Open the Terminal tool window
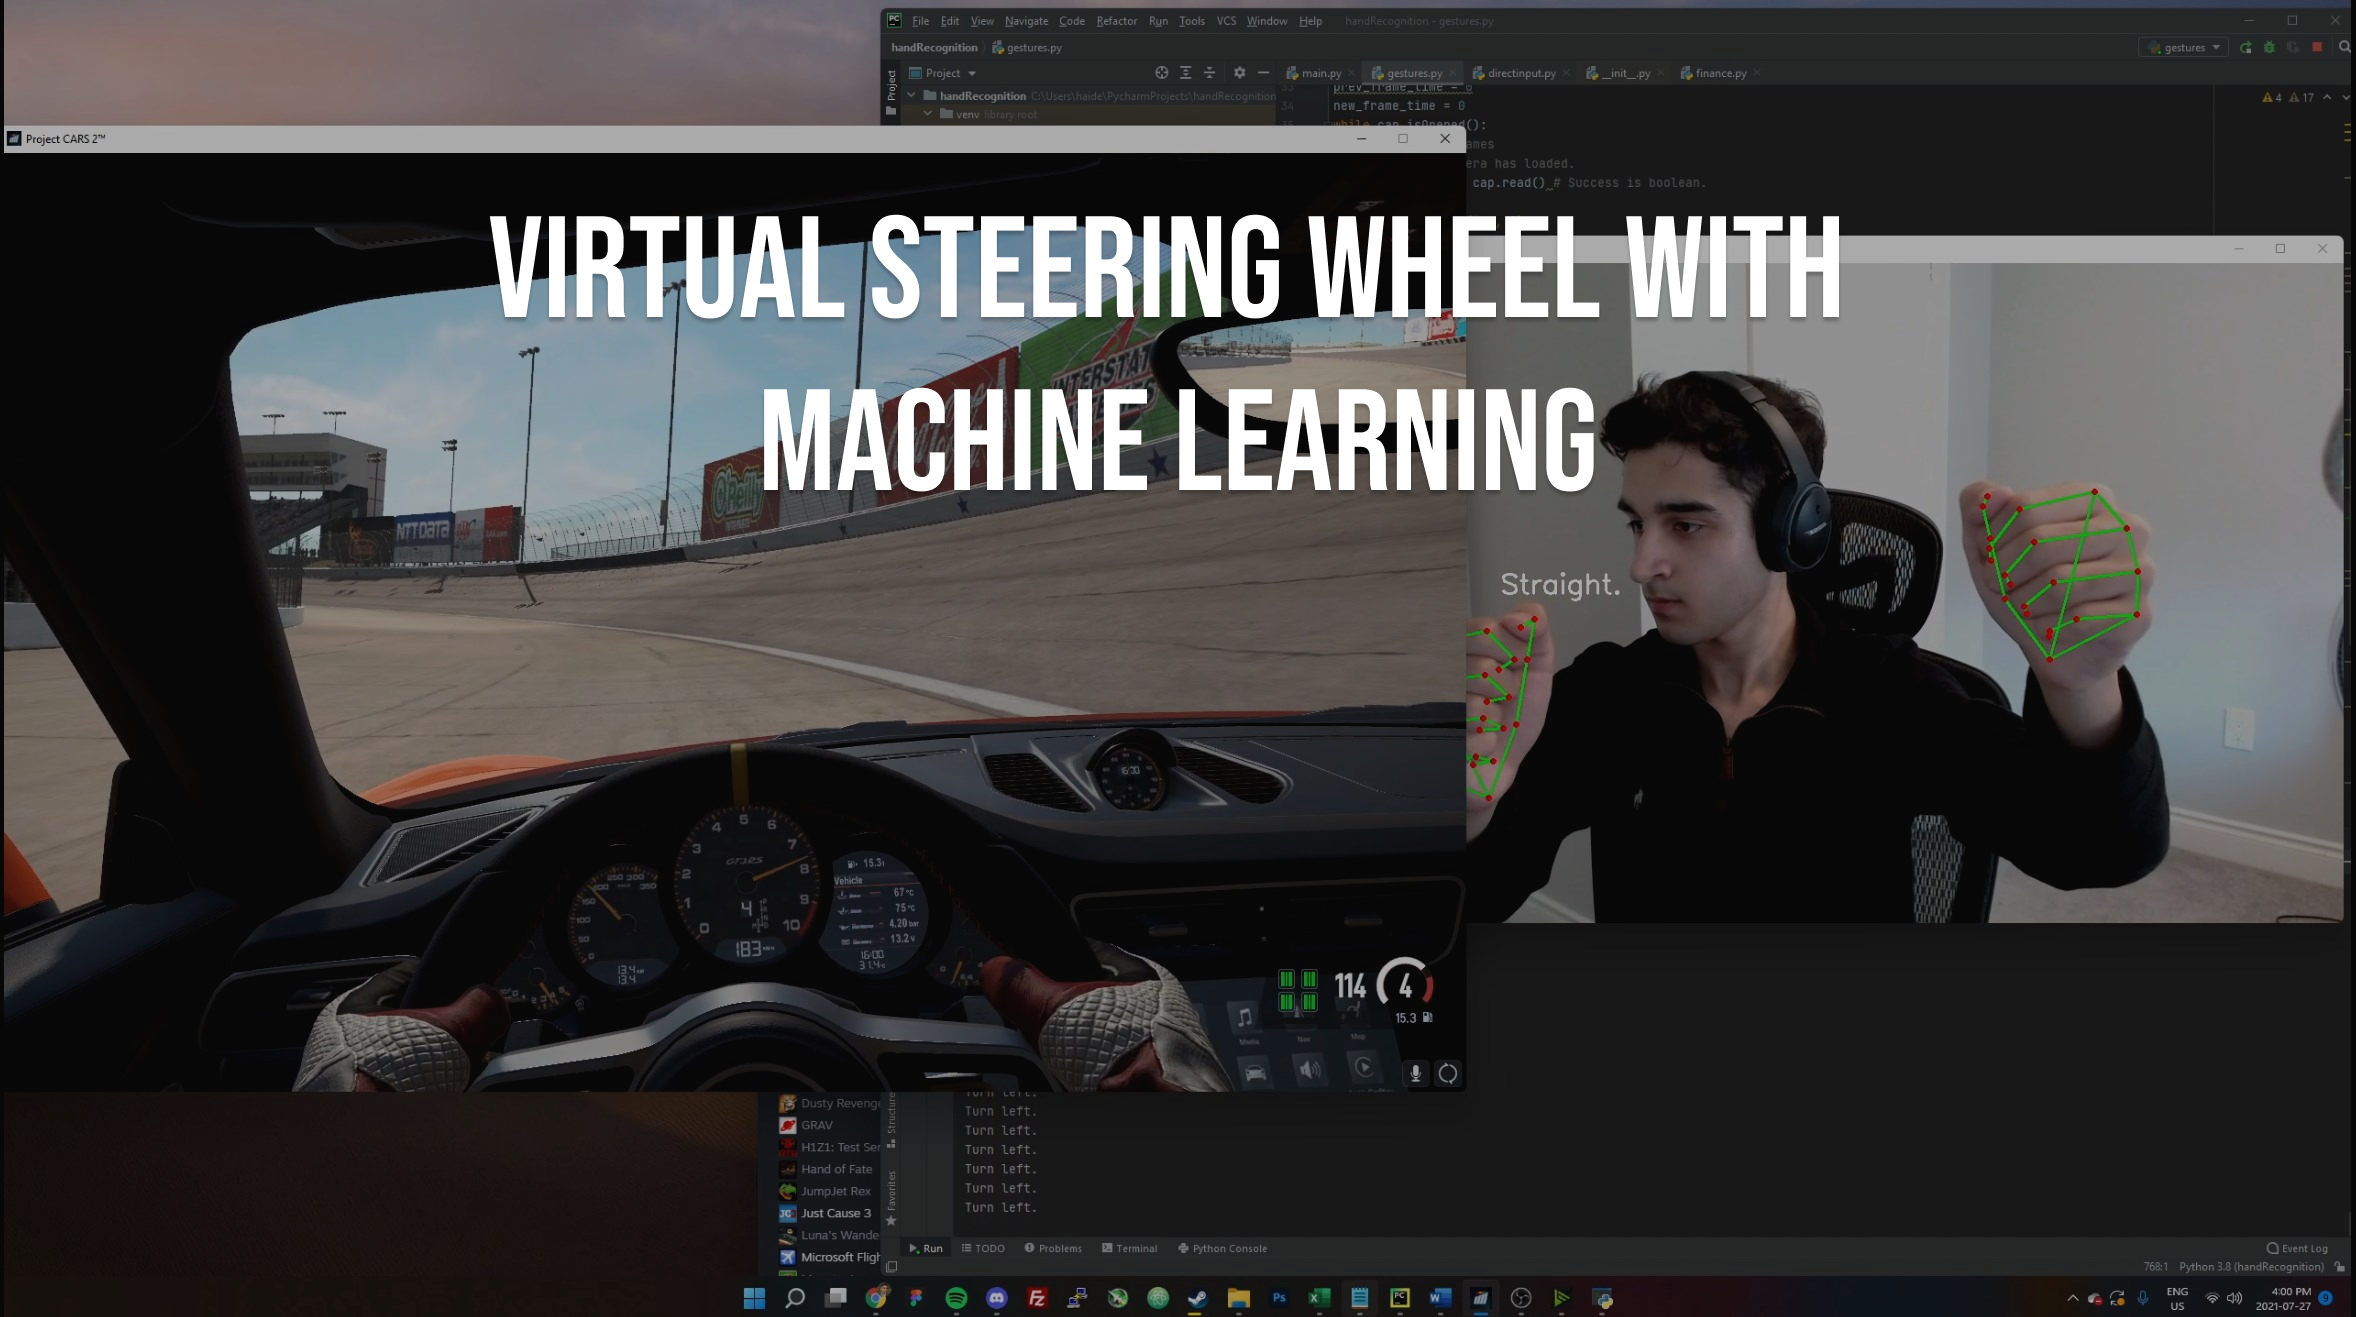This screenshot has width=2356, height=1317. 1129,1248
